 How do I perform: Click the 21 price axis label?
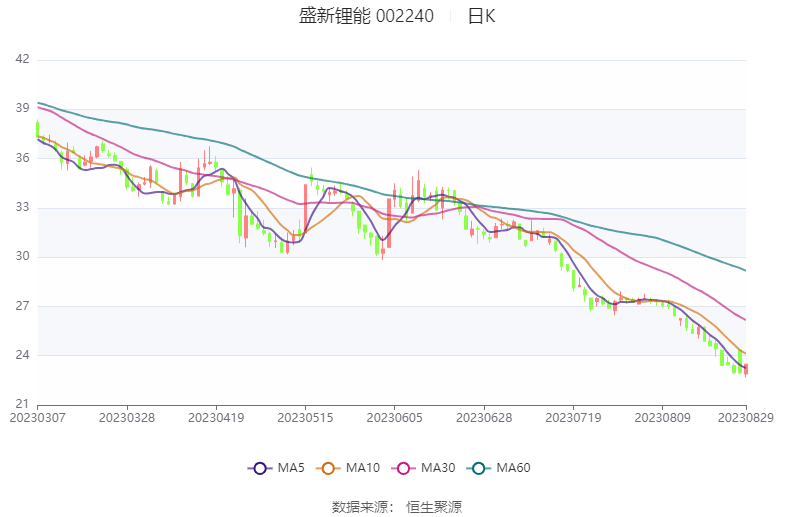22,404
